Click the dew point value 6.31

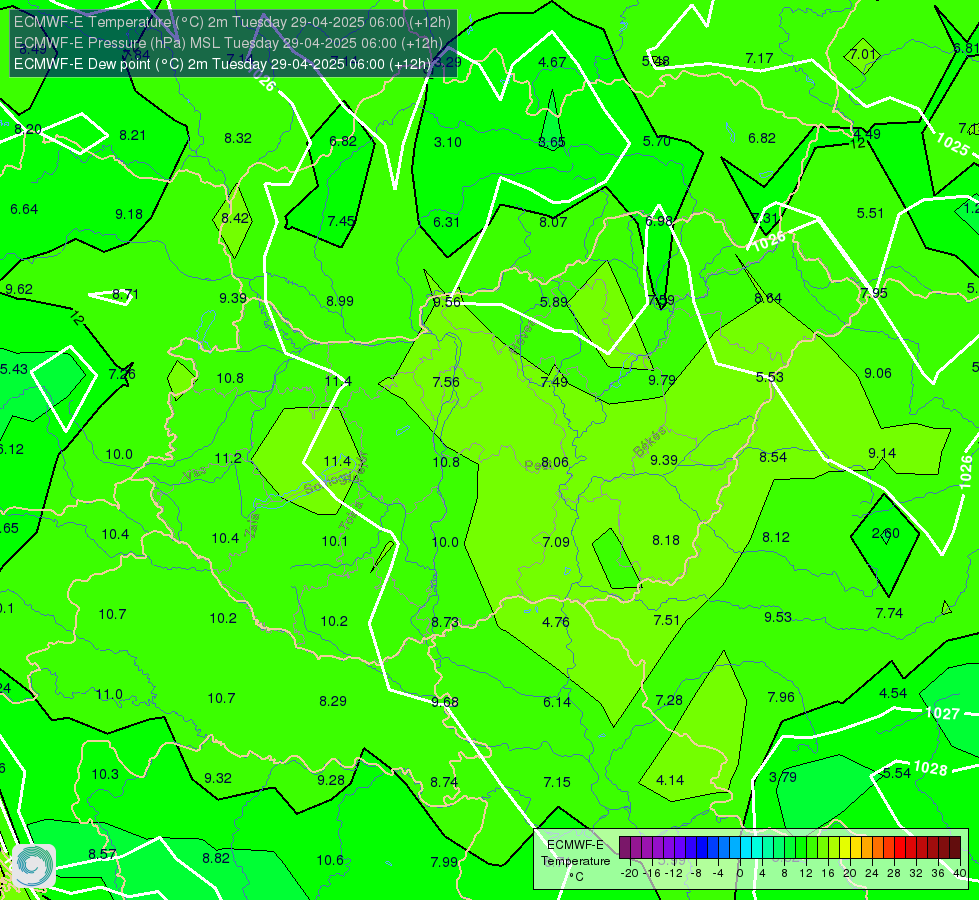click(x=446, y=222)
